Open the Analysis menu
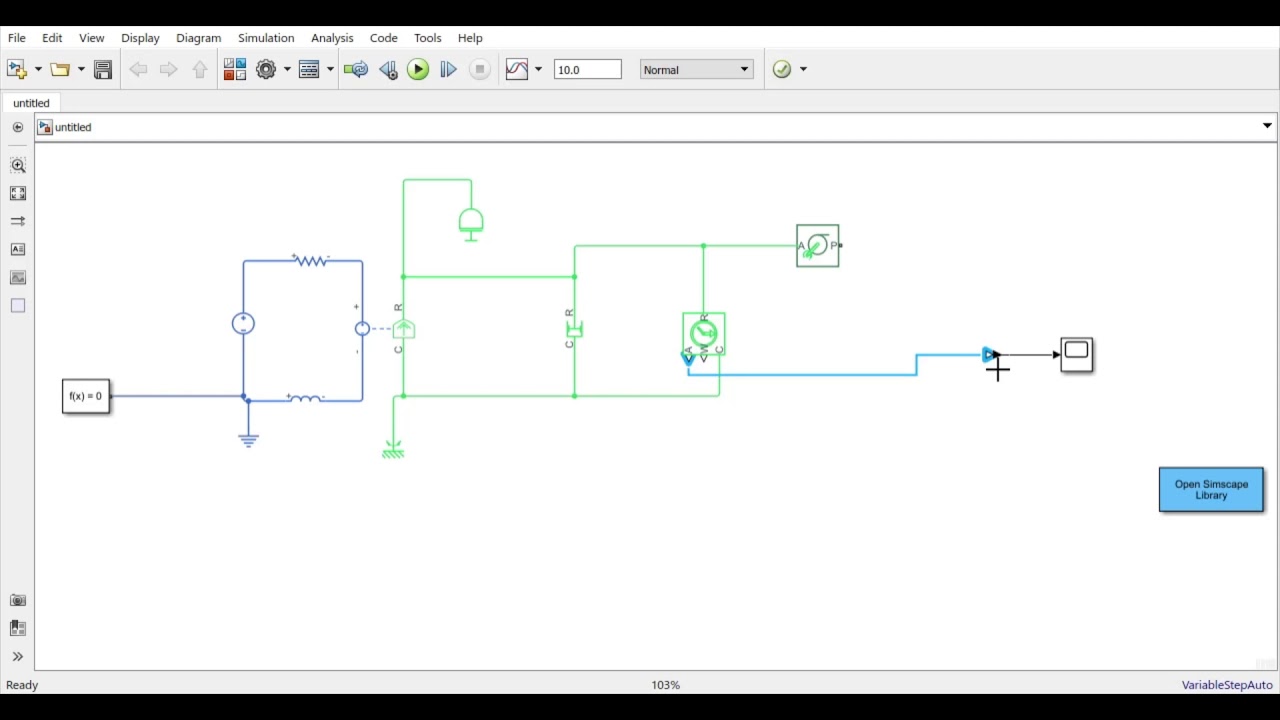 pos(332,38)
